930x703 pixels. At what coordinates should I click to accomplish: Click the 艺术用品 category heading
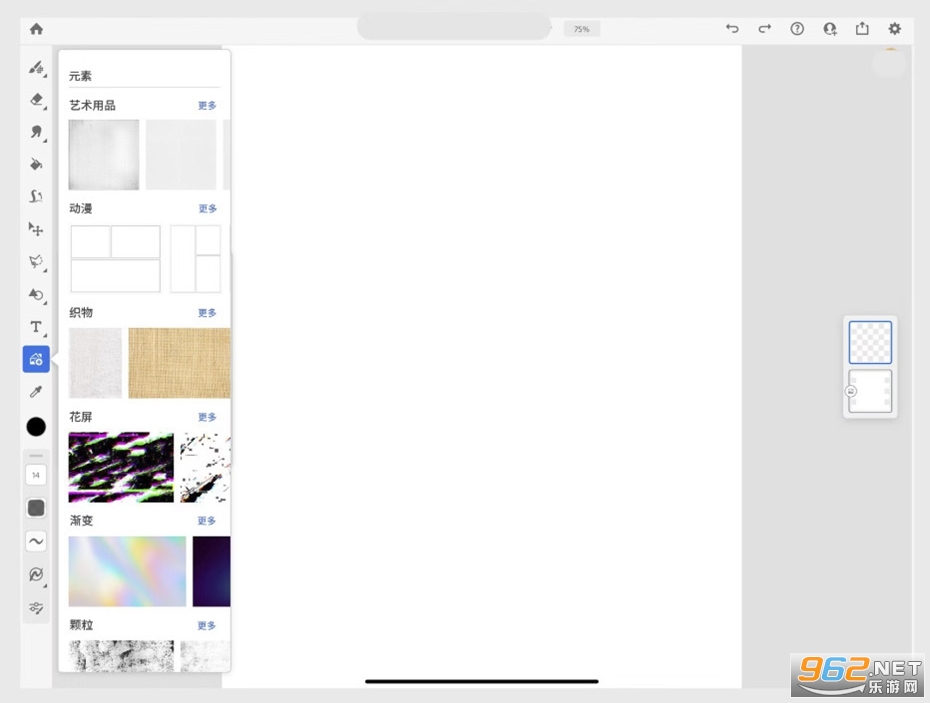pyautogui.click(x=93, y=106)
